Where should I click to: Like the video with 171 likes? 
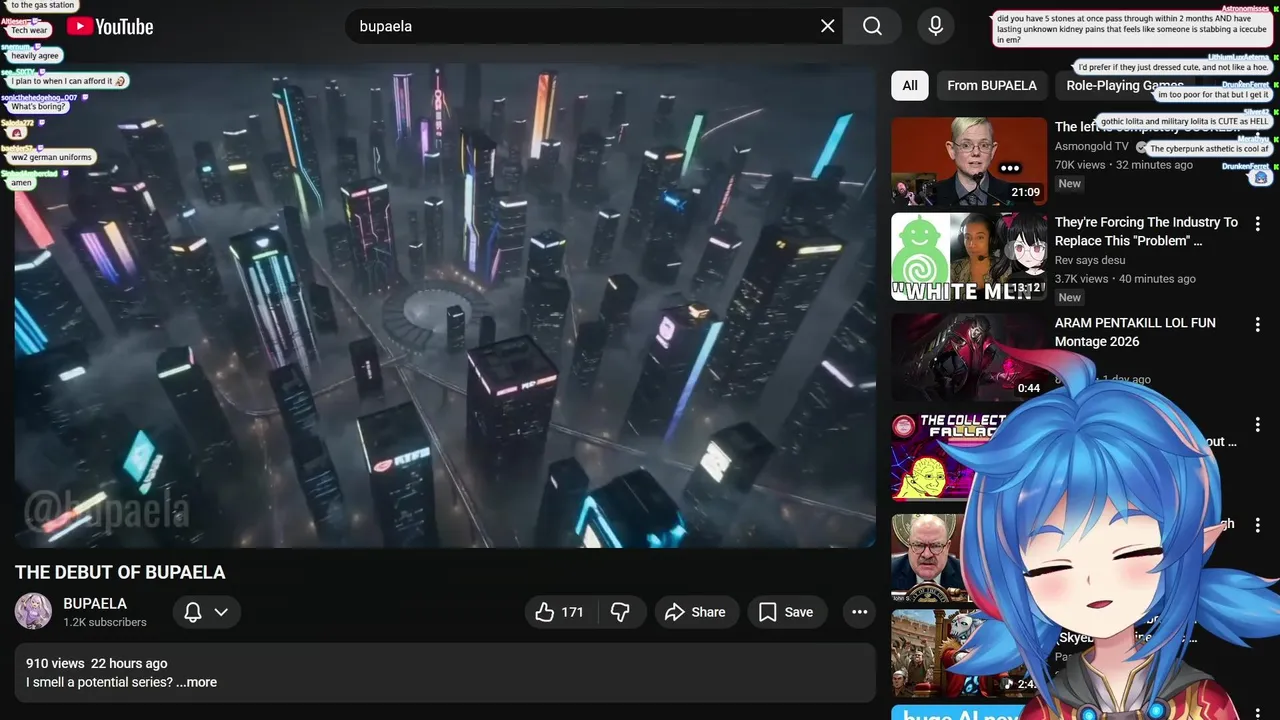pyautogui.click(x=560, y=612)
